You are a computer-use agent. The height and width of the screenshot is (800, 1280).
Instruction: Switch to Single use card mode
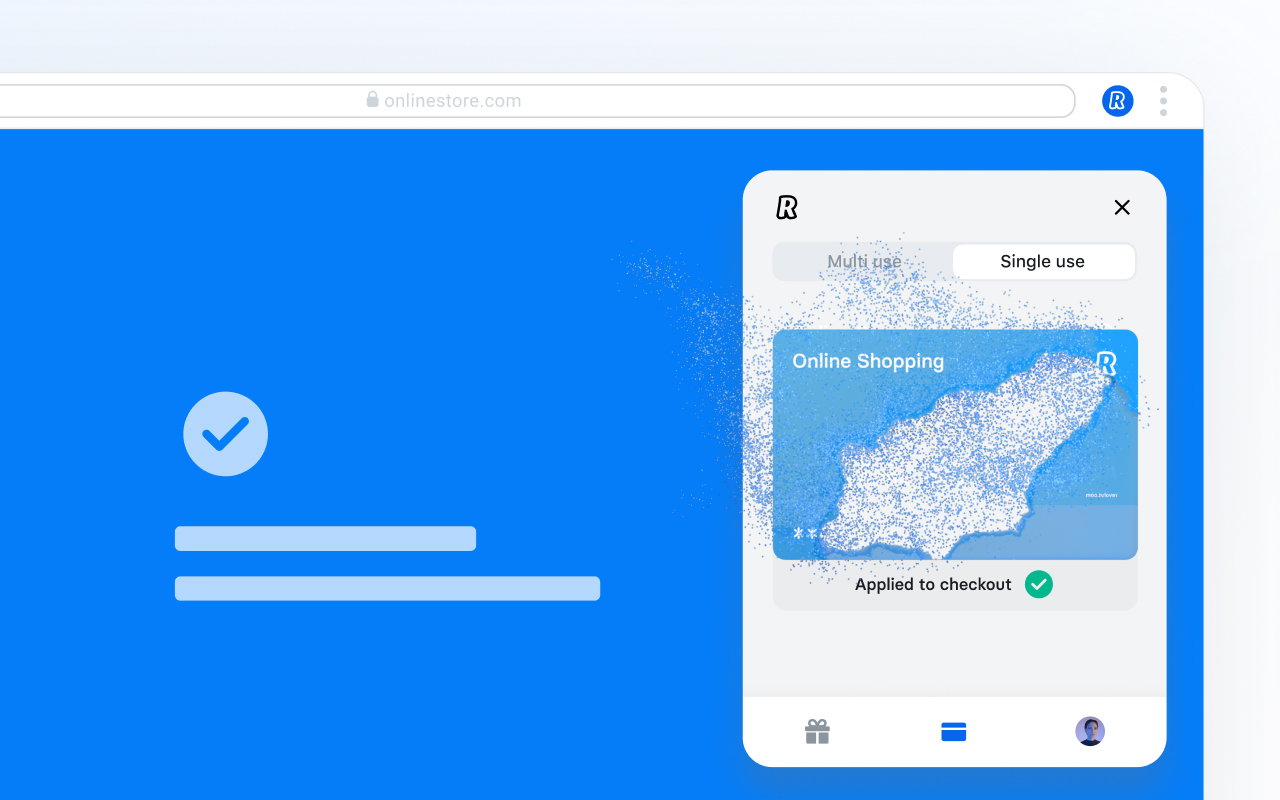pyautogui.click(x=1042, y=261)
